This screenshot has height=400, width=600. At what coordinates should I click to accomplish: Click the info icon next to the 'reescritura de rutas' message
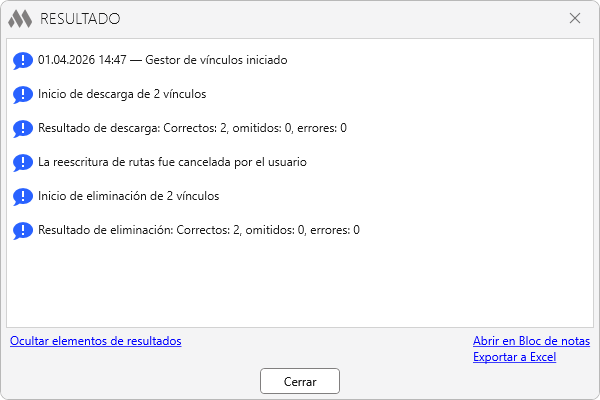pos(22,163)
